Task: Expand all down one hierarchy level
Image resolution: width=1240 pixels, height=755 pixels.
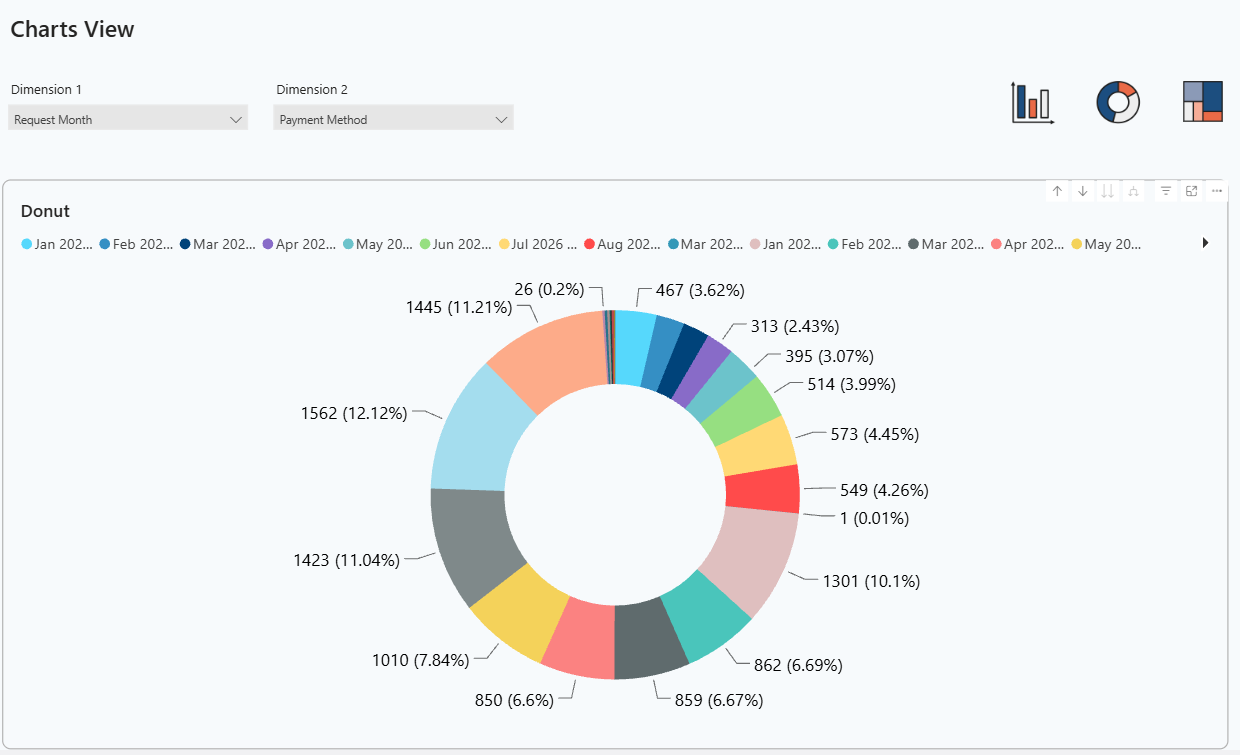Action: (1132, 191)
